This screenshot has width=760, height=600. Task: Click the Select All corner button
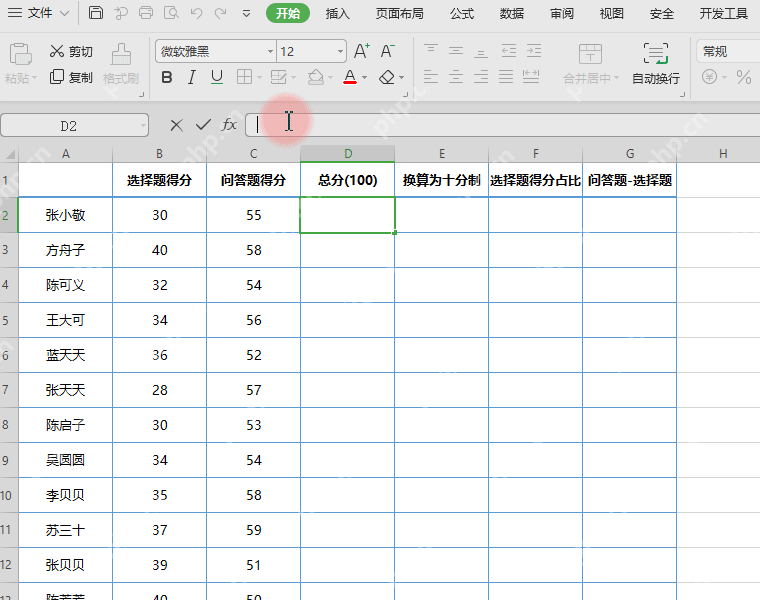click(x=9, y=154)
